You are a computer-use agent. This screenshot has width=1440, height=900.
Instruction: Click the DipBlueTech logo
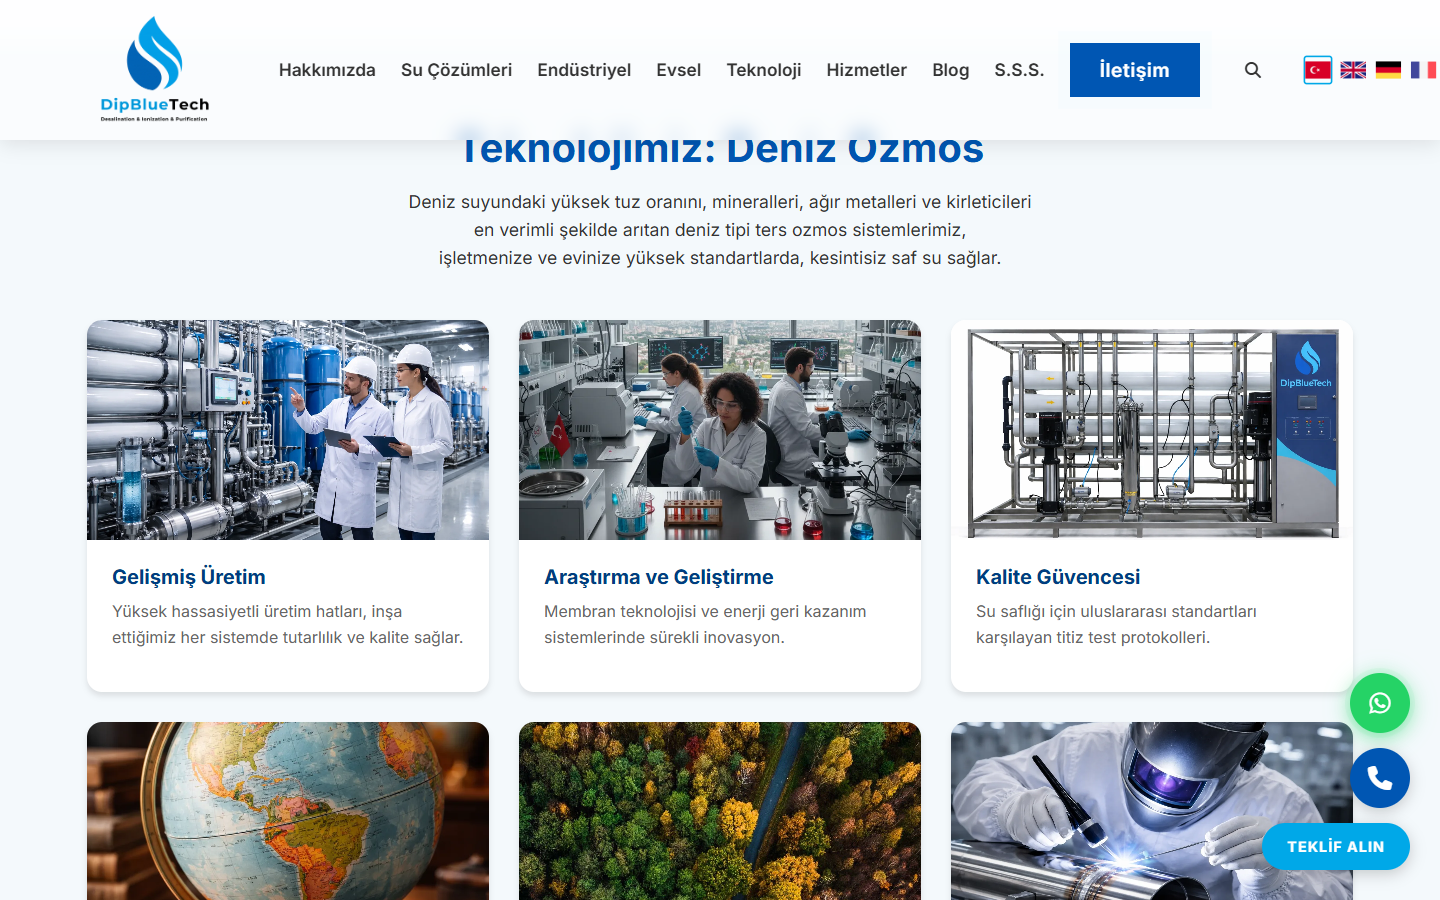click(x=155, y=69)
